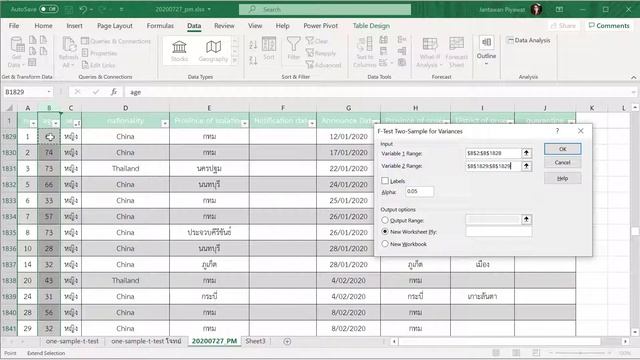Click the F-Test dialog question mark
Screen dimensions: 640x360
pyautogui.click(x=557, y=131)
